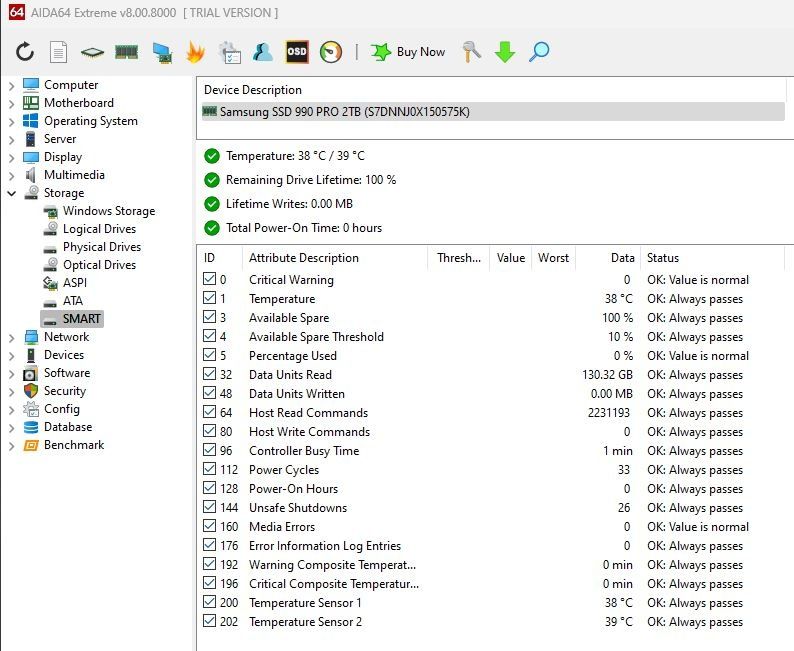Image resolution: width=794 pixels, height=651 pixels.
Task: Click the user profile toolbar icon
Action: pyautogui.click(x=263, y=52)
